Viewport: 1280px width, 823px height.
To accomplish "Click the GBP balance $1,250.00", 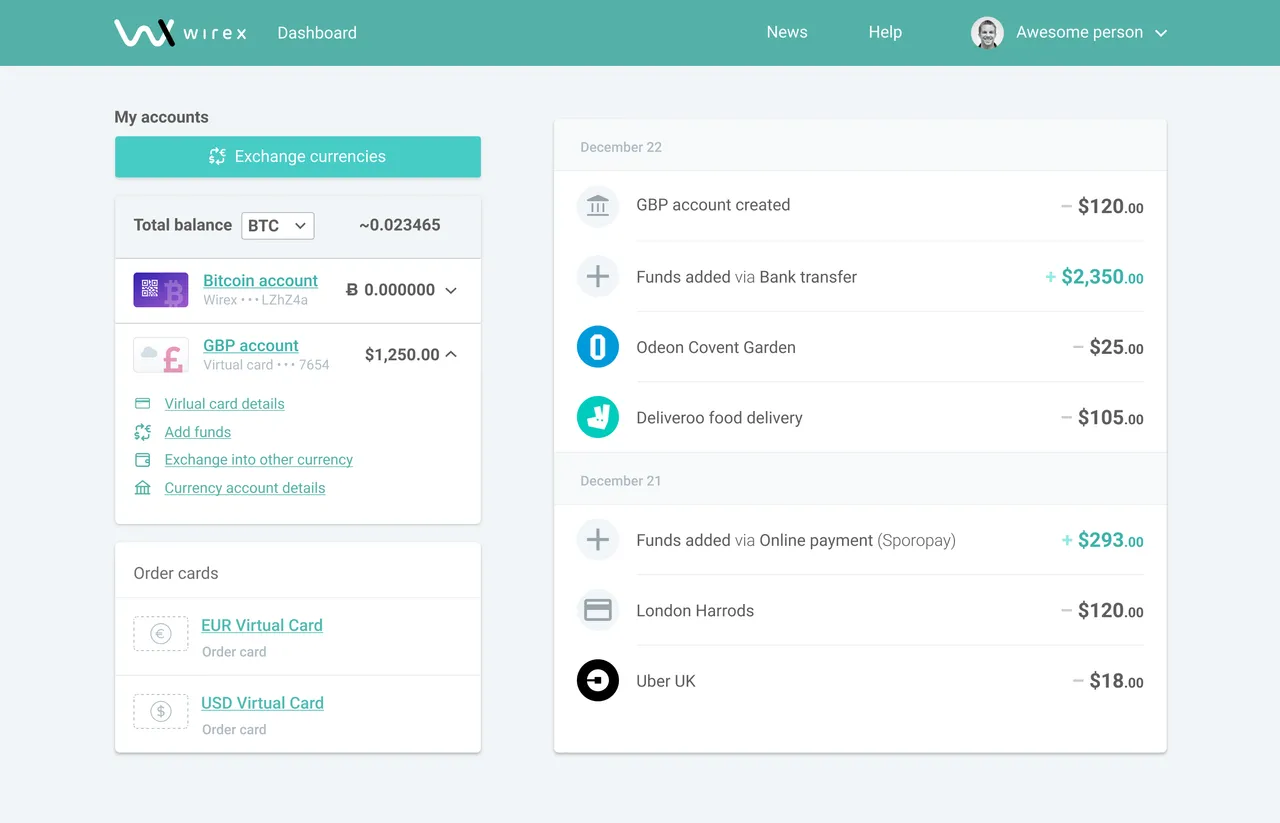I will [402, 355].
